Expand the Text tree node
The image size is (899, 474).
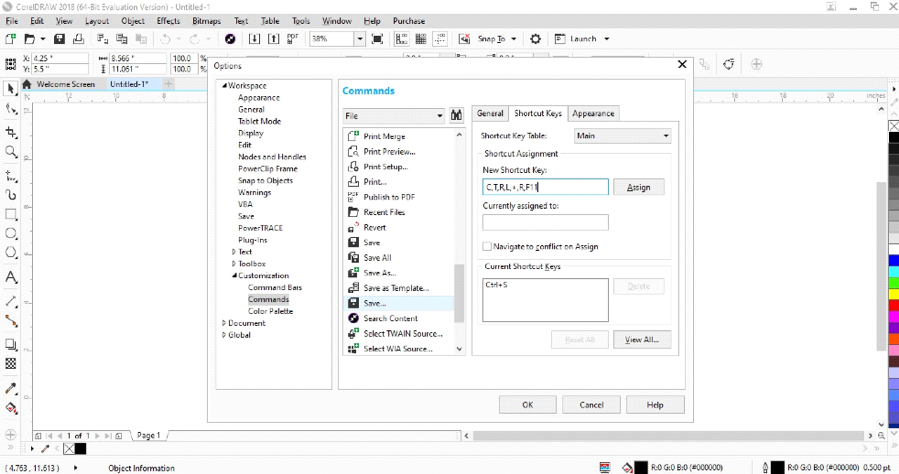pos(233,252)
